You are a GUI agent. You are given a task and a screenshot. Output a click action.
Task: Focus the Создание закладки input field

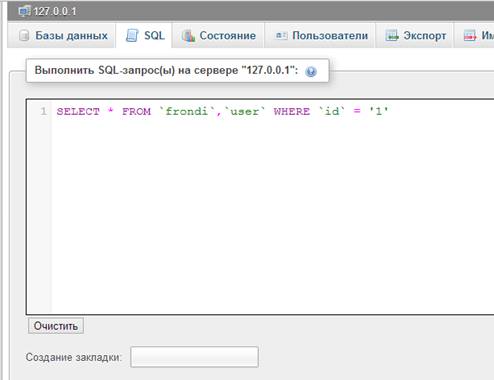coord(194,357)
